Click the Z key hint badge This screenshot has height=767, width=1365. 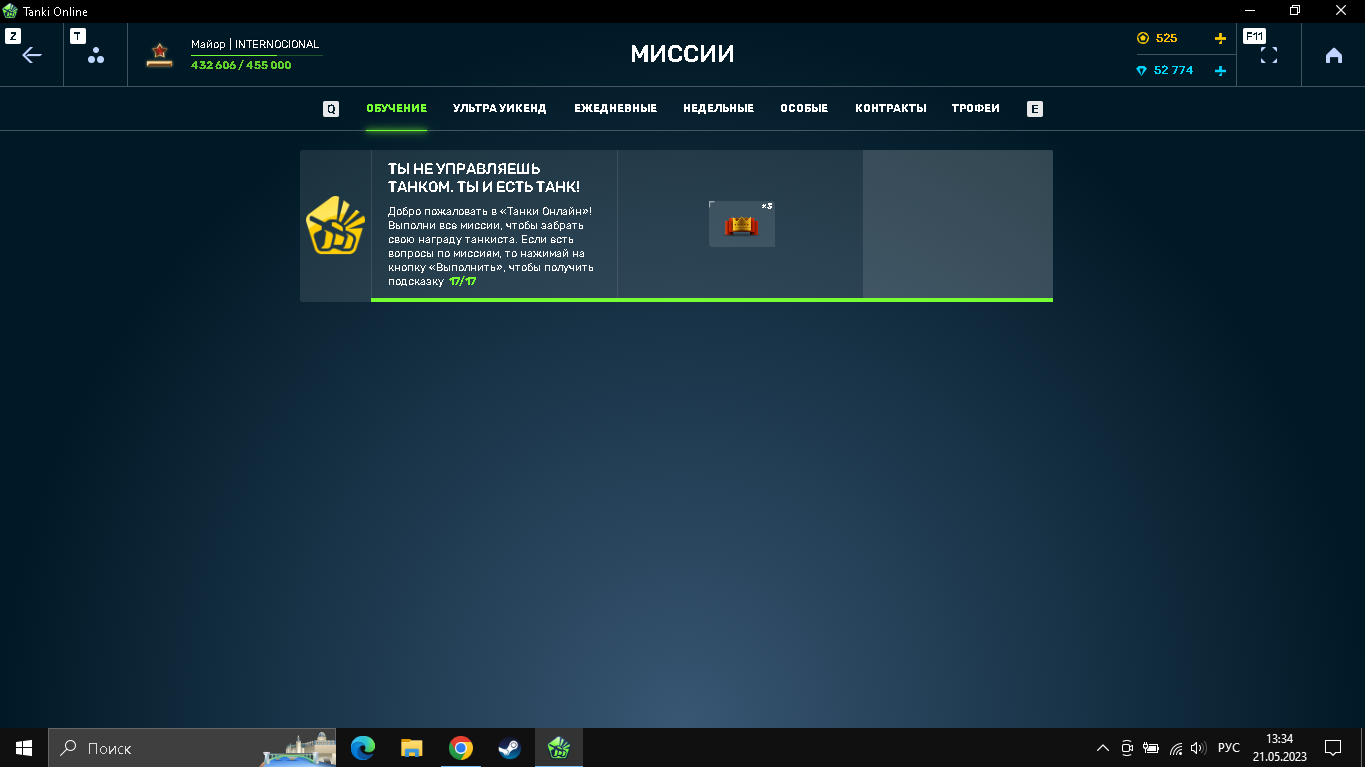[13, 36]
